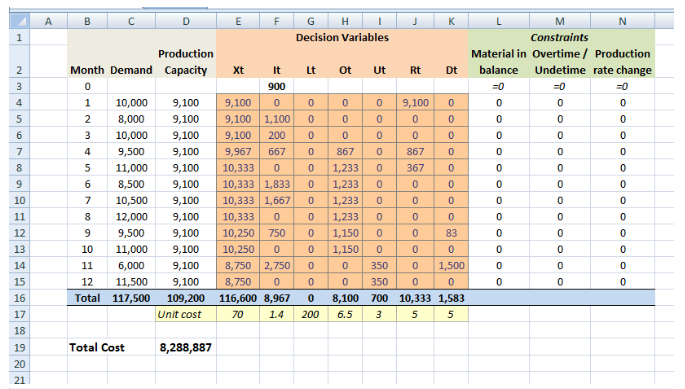Select row 3 header
Viewport: 685px width, 389px height.
click(19, 87)
